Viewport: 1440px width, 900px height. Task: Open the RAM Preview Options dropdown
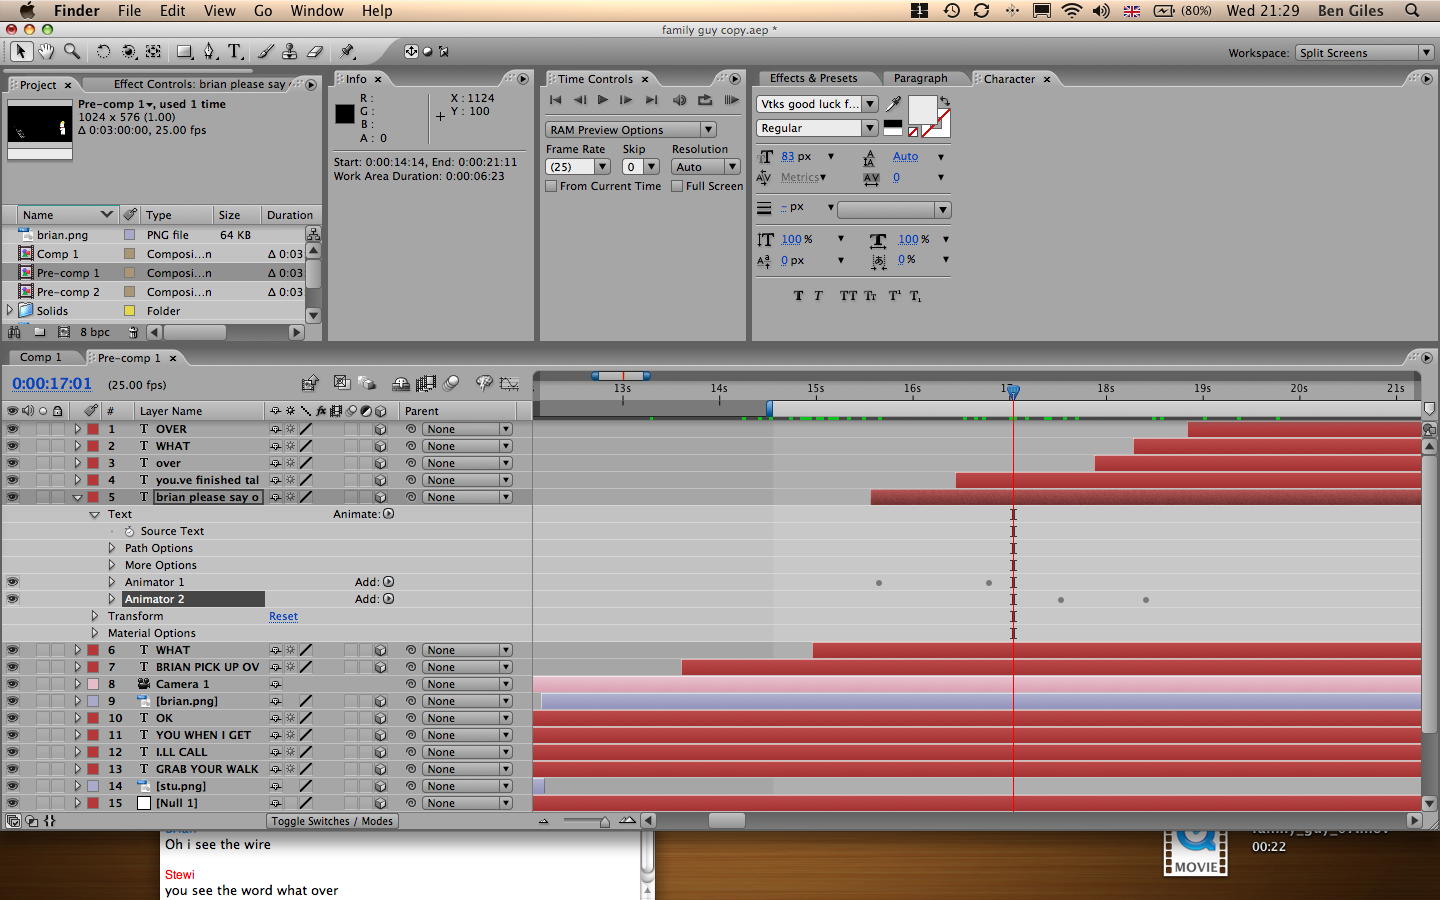click(x=631, y=130)
